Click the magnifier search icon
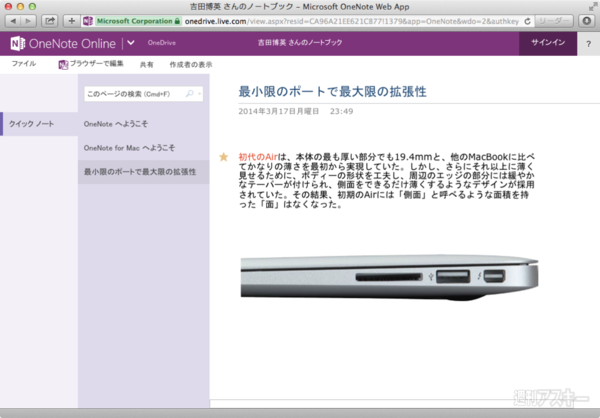600x418 pixels. click(190, 93)
